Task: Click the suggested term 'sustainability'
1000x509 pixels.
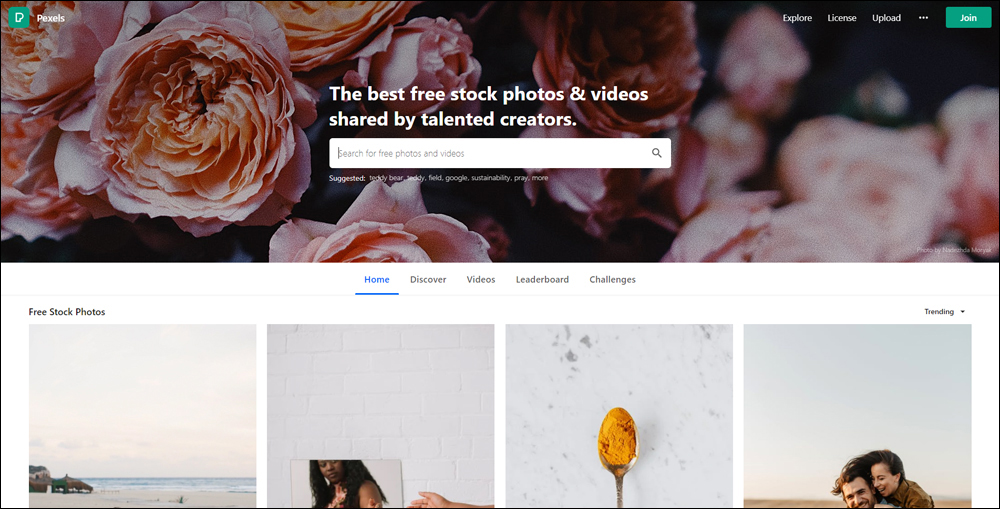Action: coord(490,178)
